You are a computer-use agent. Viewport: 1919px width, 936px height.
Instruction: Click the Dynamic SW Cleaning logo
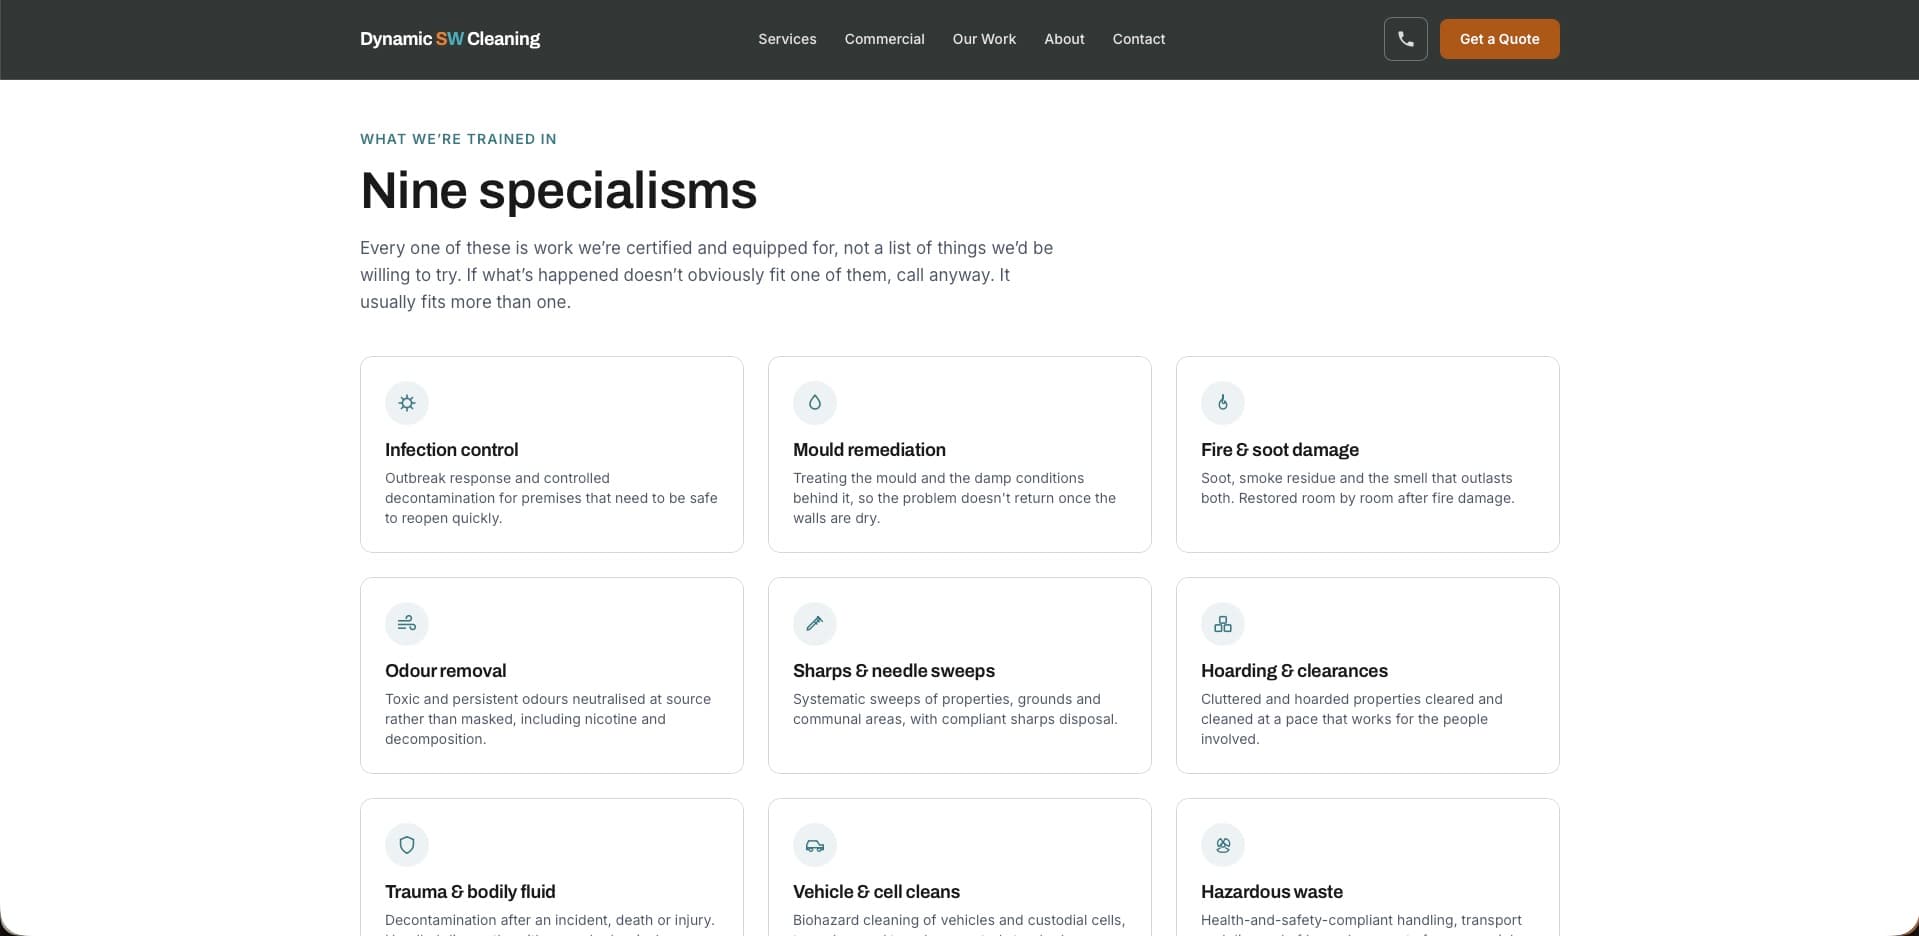[450, 39]
